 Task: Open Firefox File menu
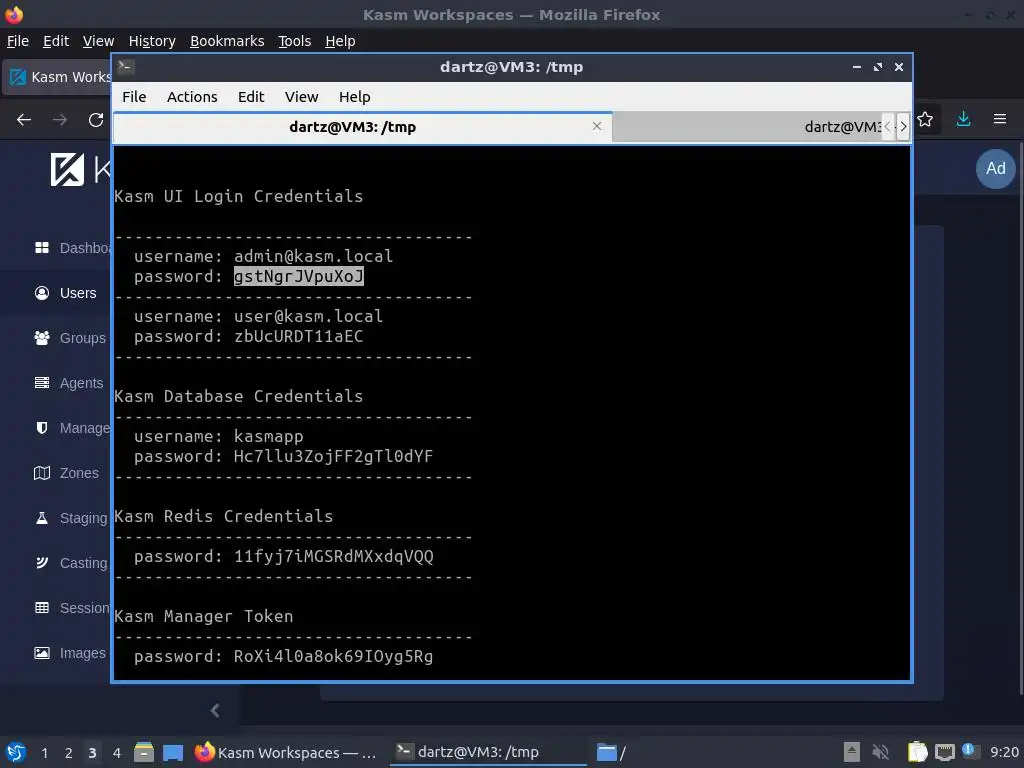(18, 41)
